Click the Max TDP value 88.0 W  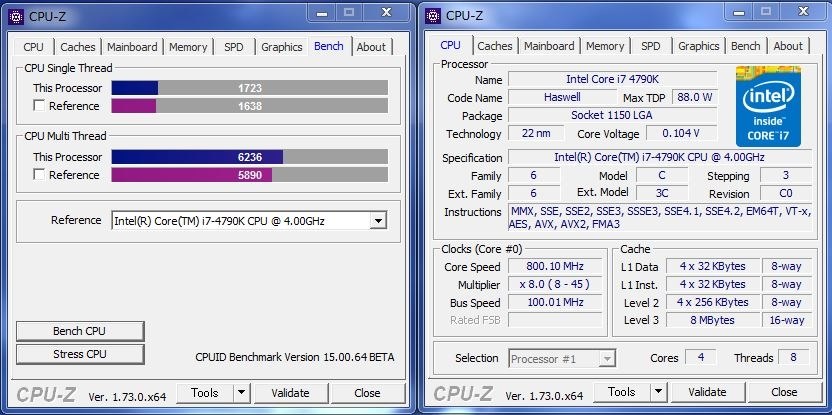(x=695, y=97)
